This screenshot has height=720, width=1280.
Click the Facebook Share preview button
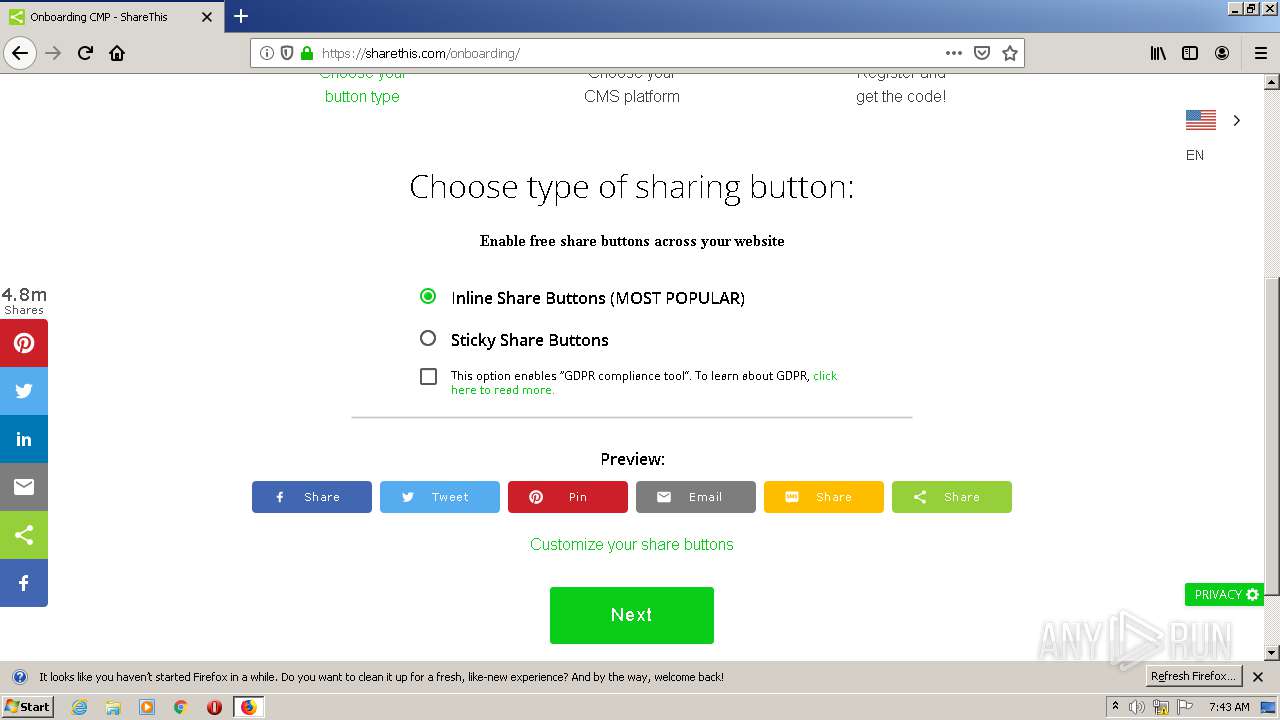[312, 497]
